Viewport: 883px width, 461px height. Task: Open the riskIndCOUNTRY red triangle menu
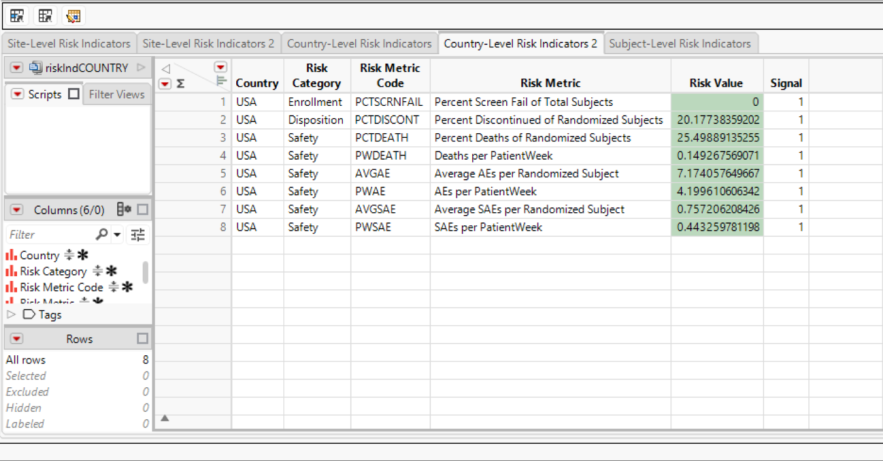(x=17, y=68)
